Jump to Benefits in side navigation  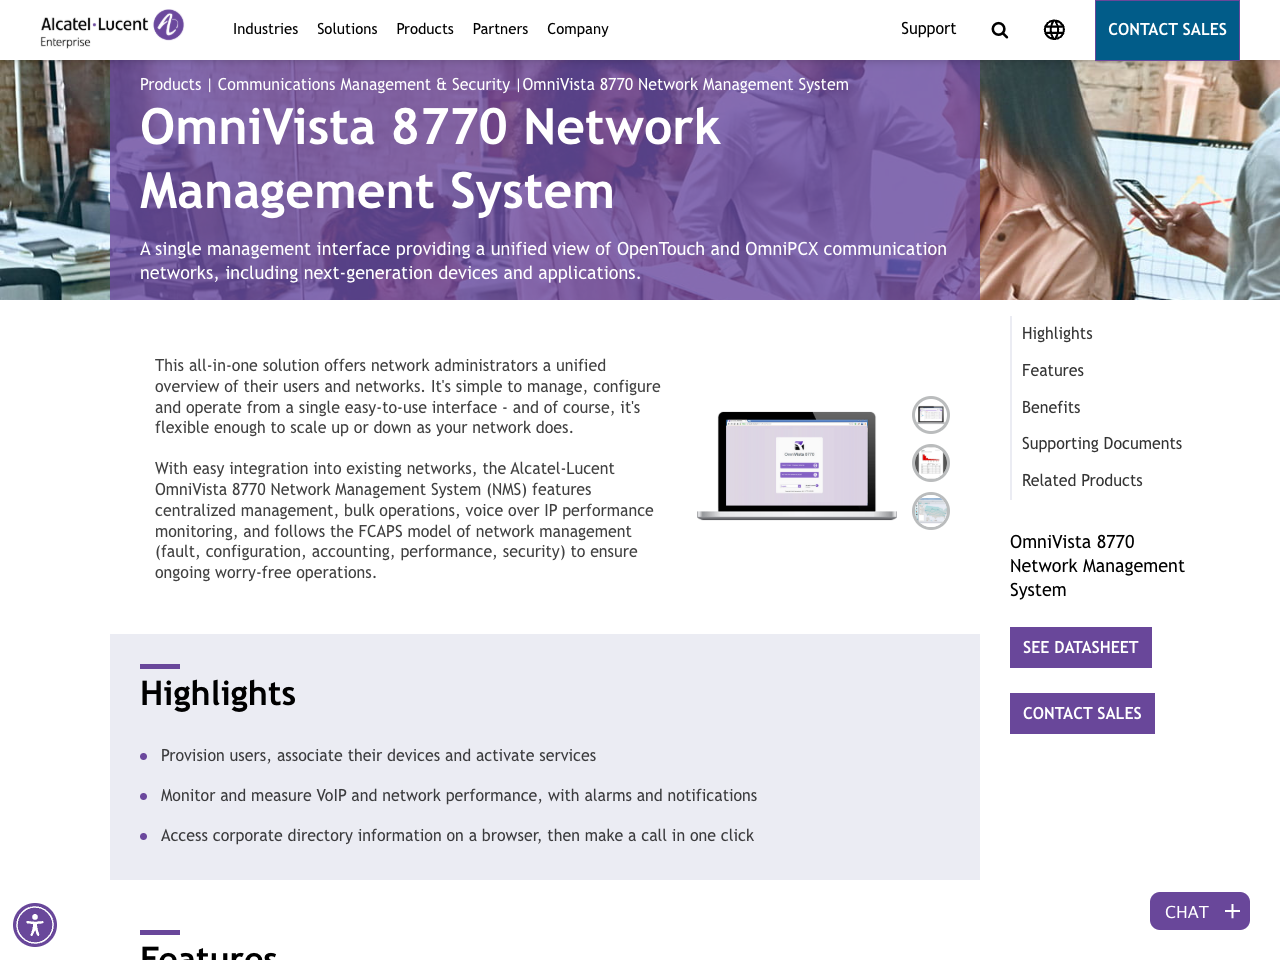[1051, 407]
